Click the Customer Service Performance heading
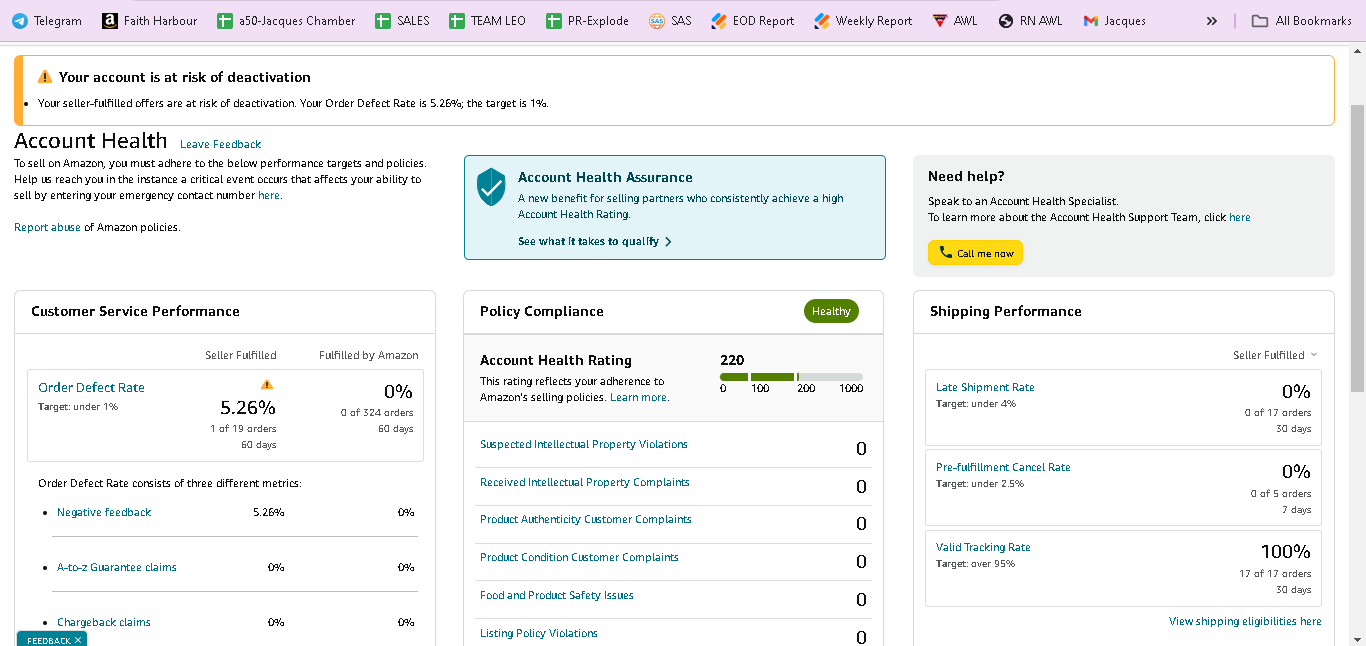 pos(135,311)
